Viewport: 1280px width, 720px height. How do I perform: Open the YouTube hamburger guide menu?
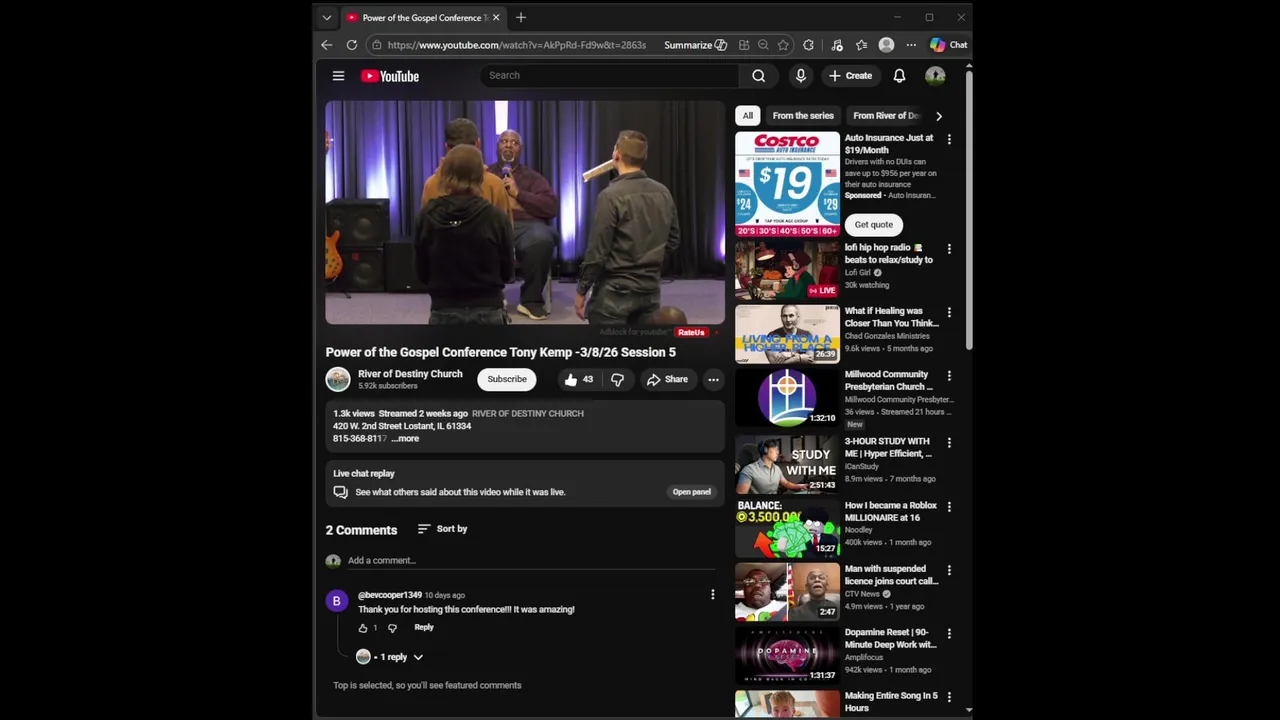click(x=338, y=76)
